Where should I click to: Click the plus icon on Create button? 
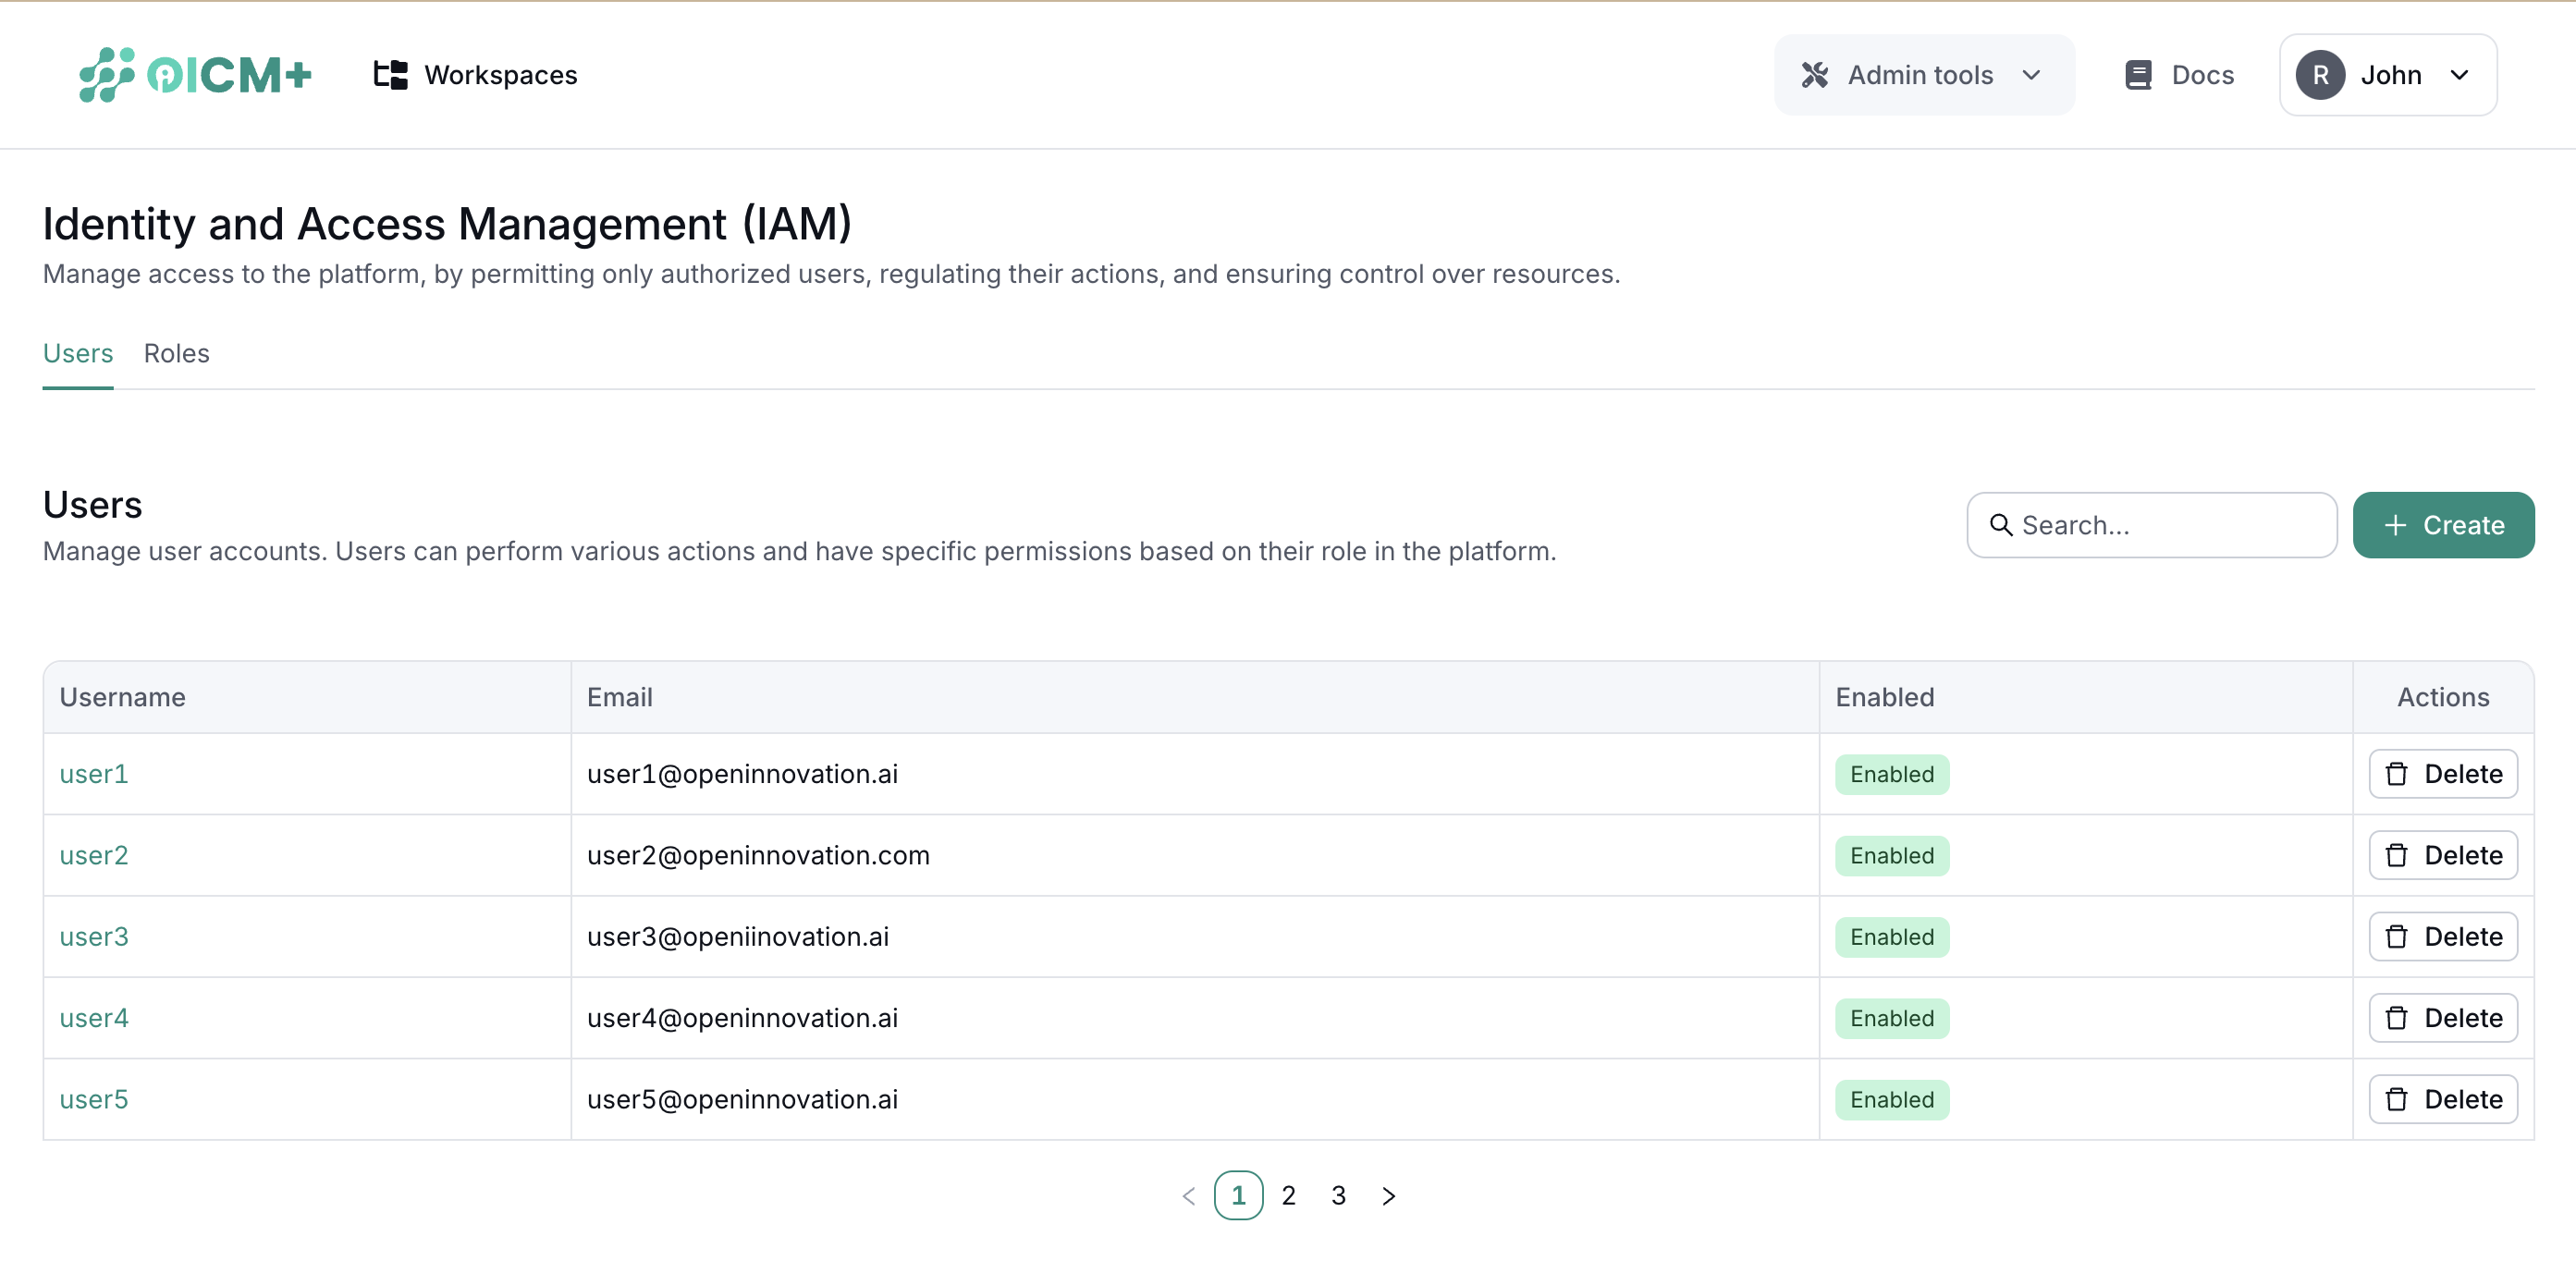2394,525
